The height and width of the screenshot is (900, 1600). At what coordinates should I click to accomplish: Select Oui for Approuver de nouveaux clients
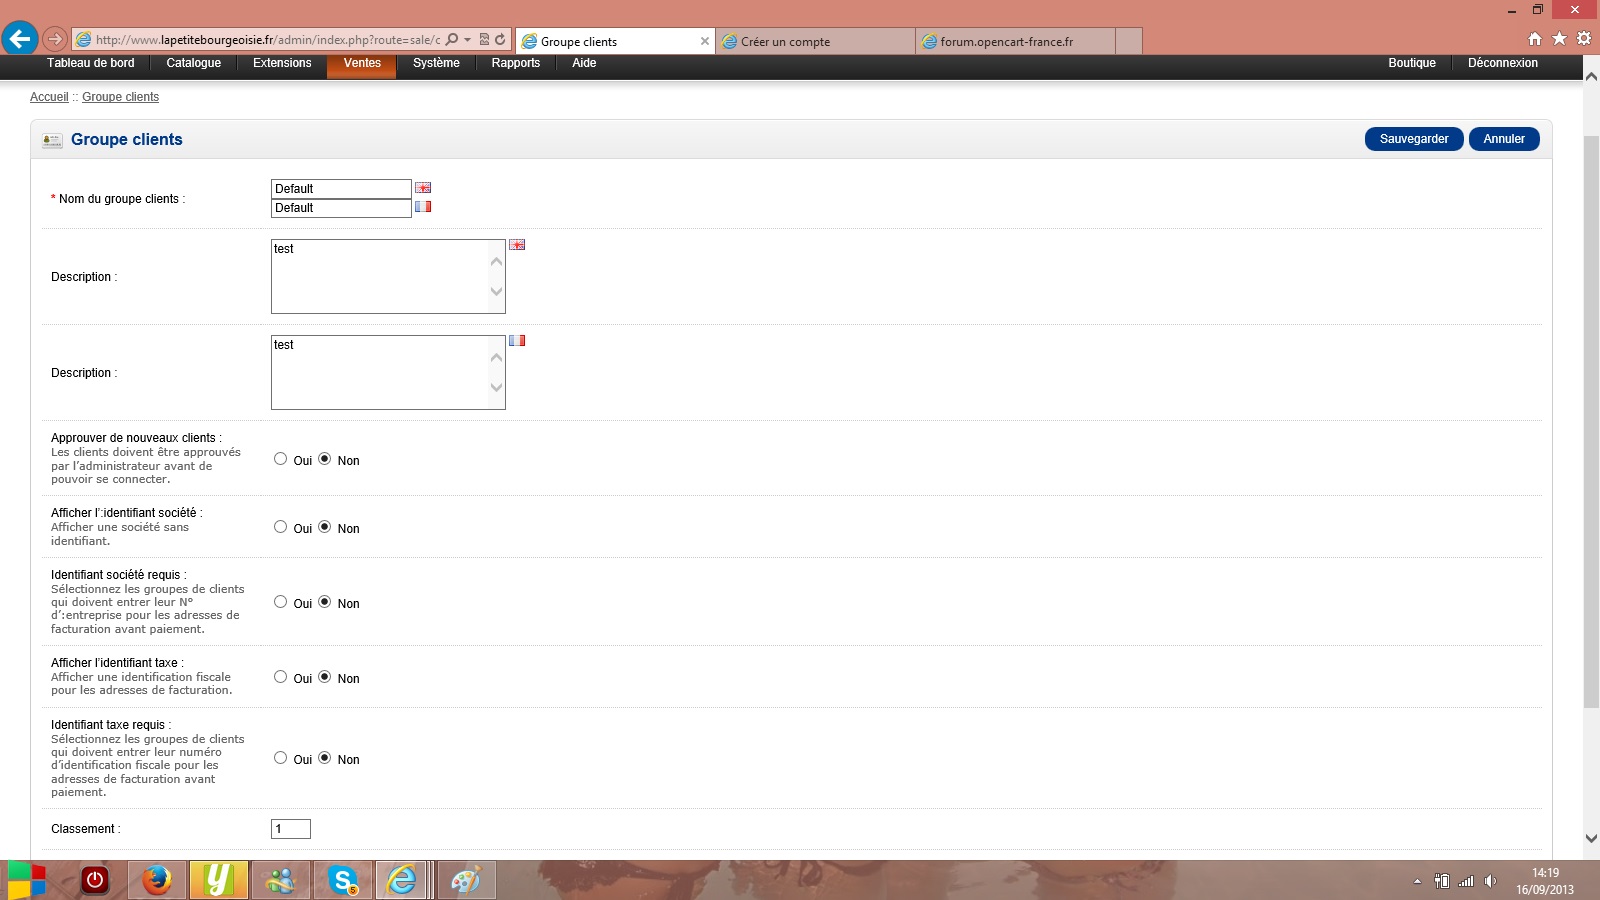281,459
